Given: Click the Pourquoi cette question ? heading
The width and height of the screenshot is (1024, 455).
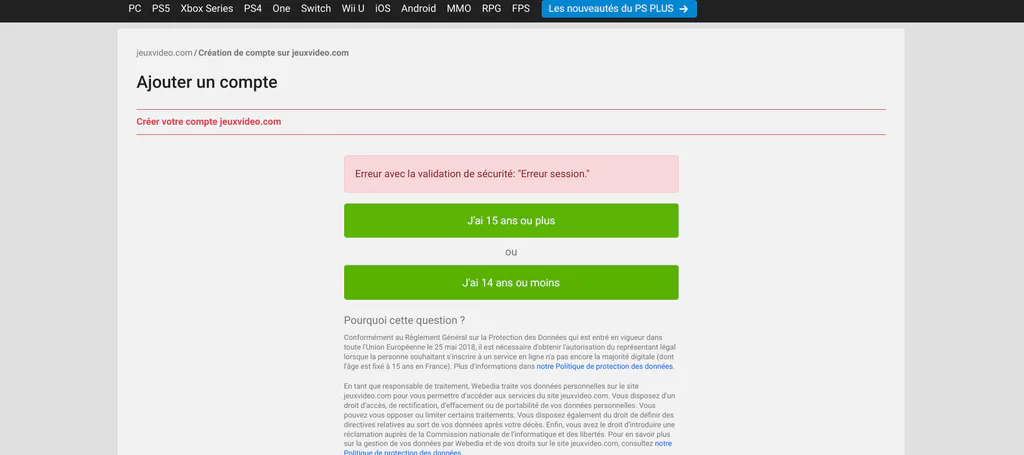Looking at the screenshot, I should (404, 321).
